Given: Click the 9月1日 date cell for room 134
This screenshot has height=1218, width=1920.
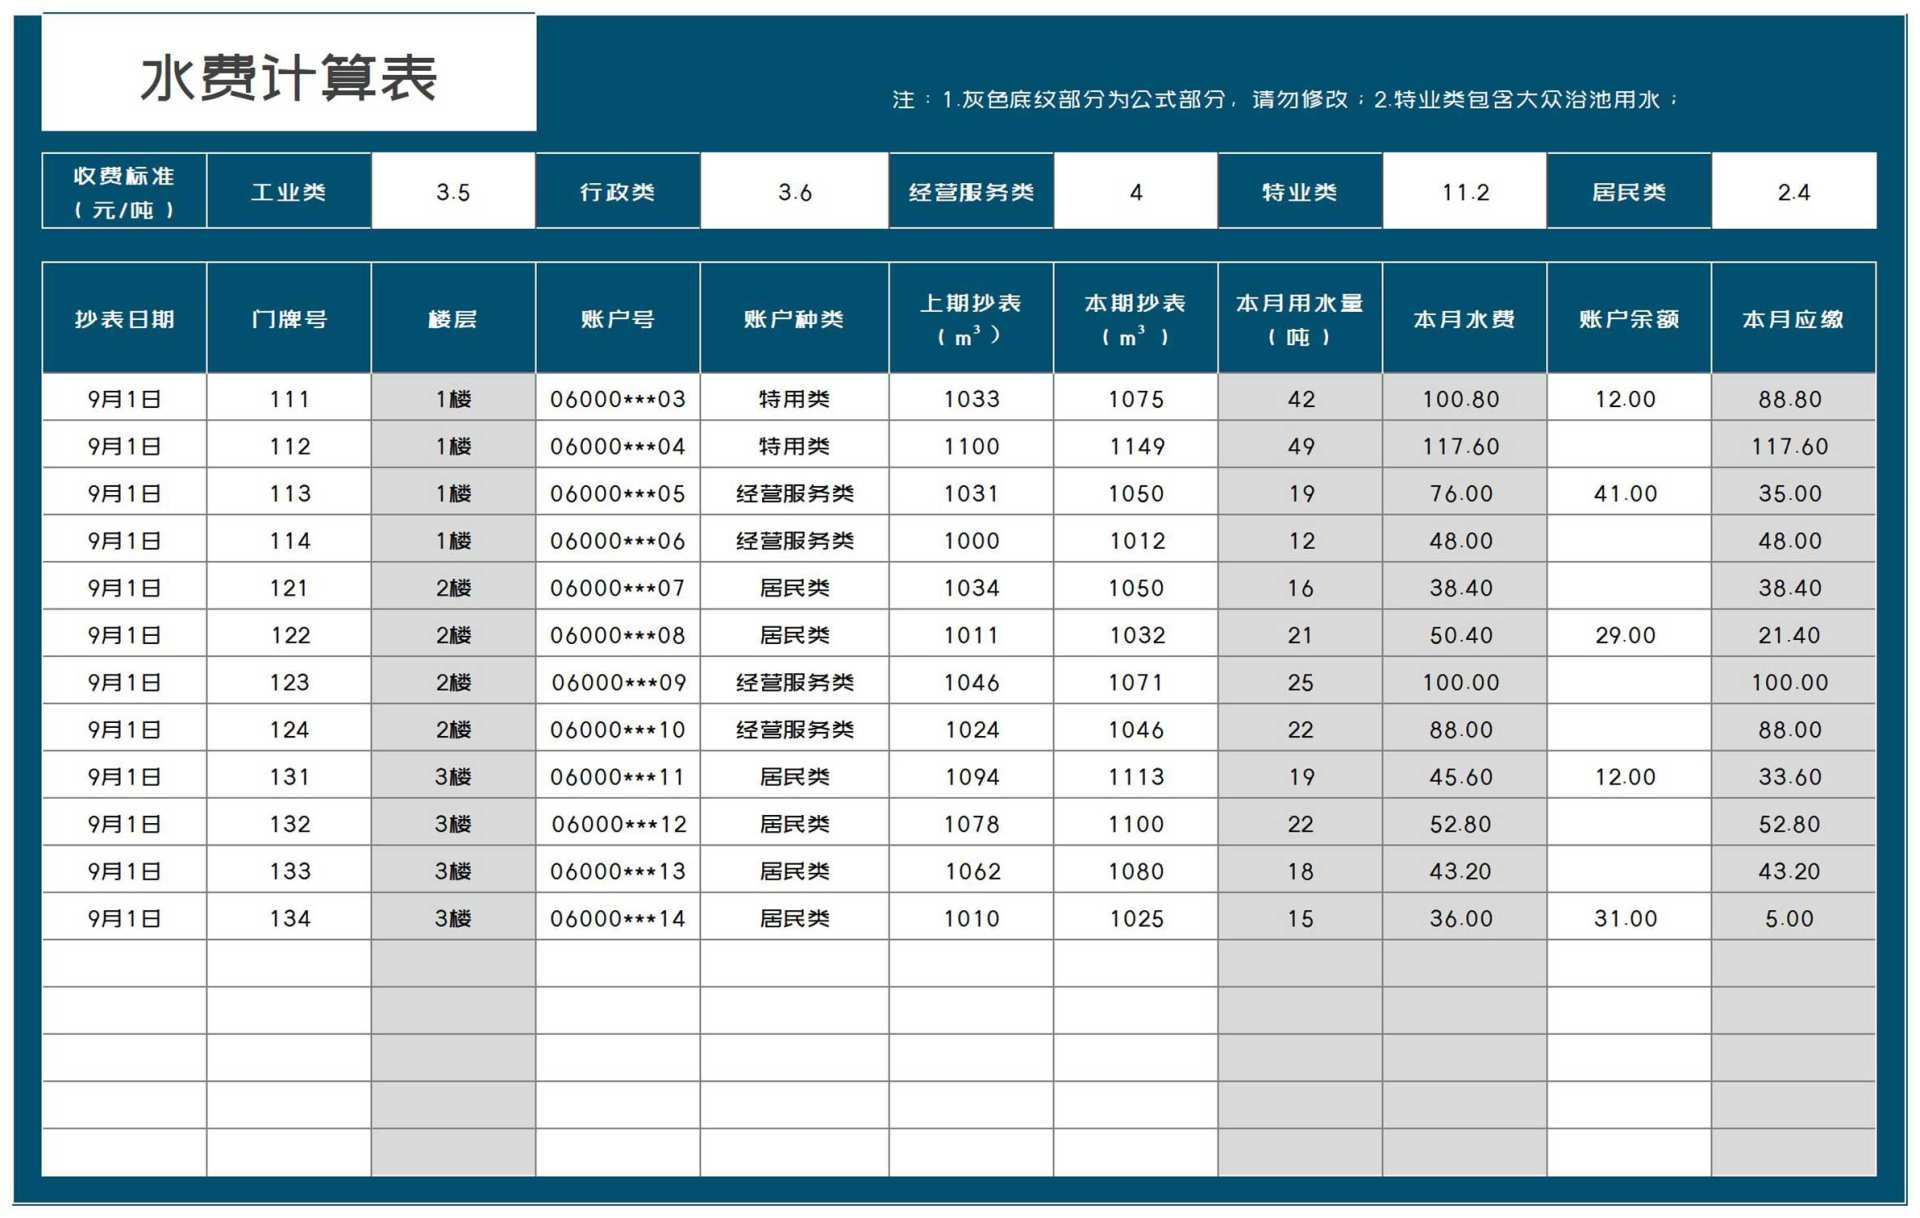Looking at the screenshot, I should (123, 917).
